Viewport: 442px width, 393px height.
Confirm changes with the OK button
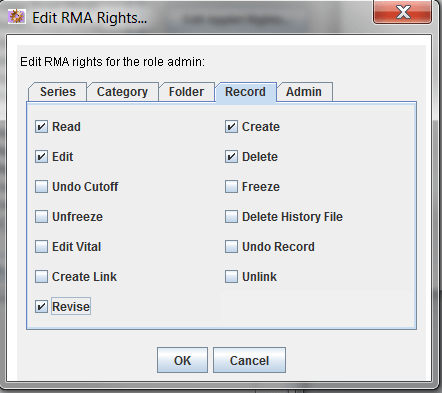(182, 360)
